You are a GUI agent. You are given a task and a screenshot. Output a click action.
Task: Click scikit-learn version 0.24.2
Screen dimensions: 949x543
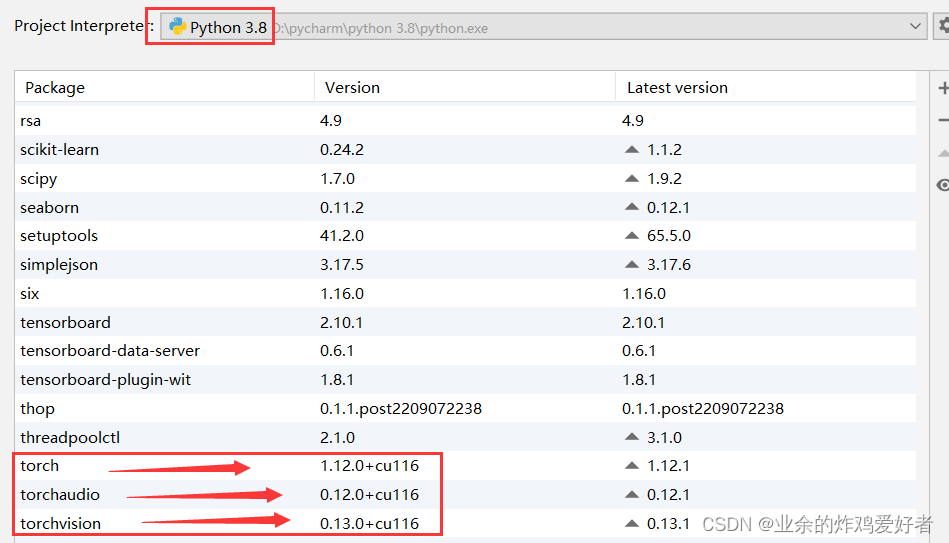coord(342,150)
